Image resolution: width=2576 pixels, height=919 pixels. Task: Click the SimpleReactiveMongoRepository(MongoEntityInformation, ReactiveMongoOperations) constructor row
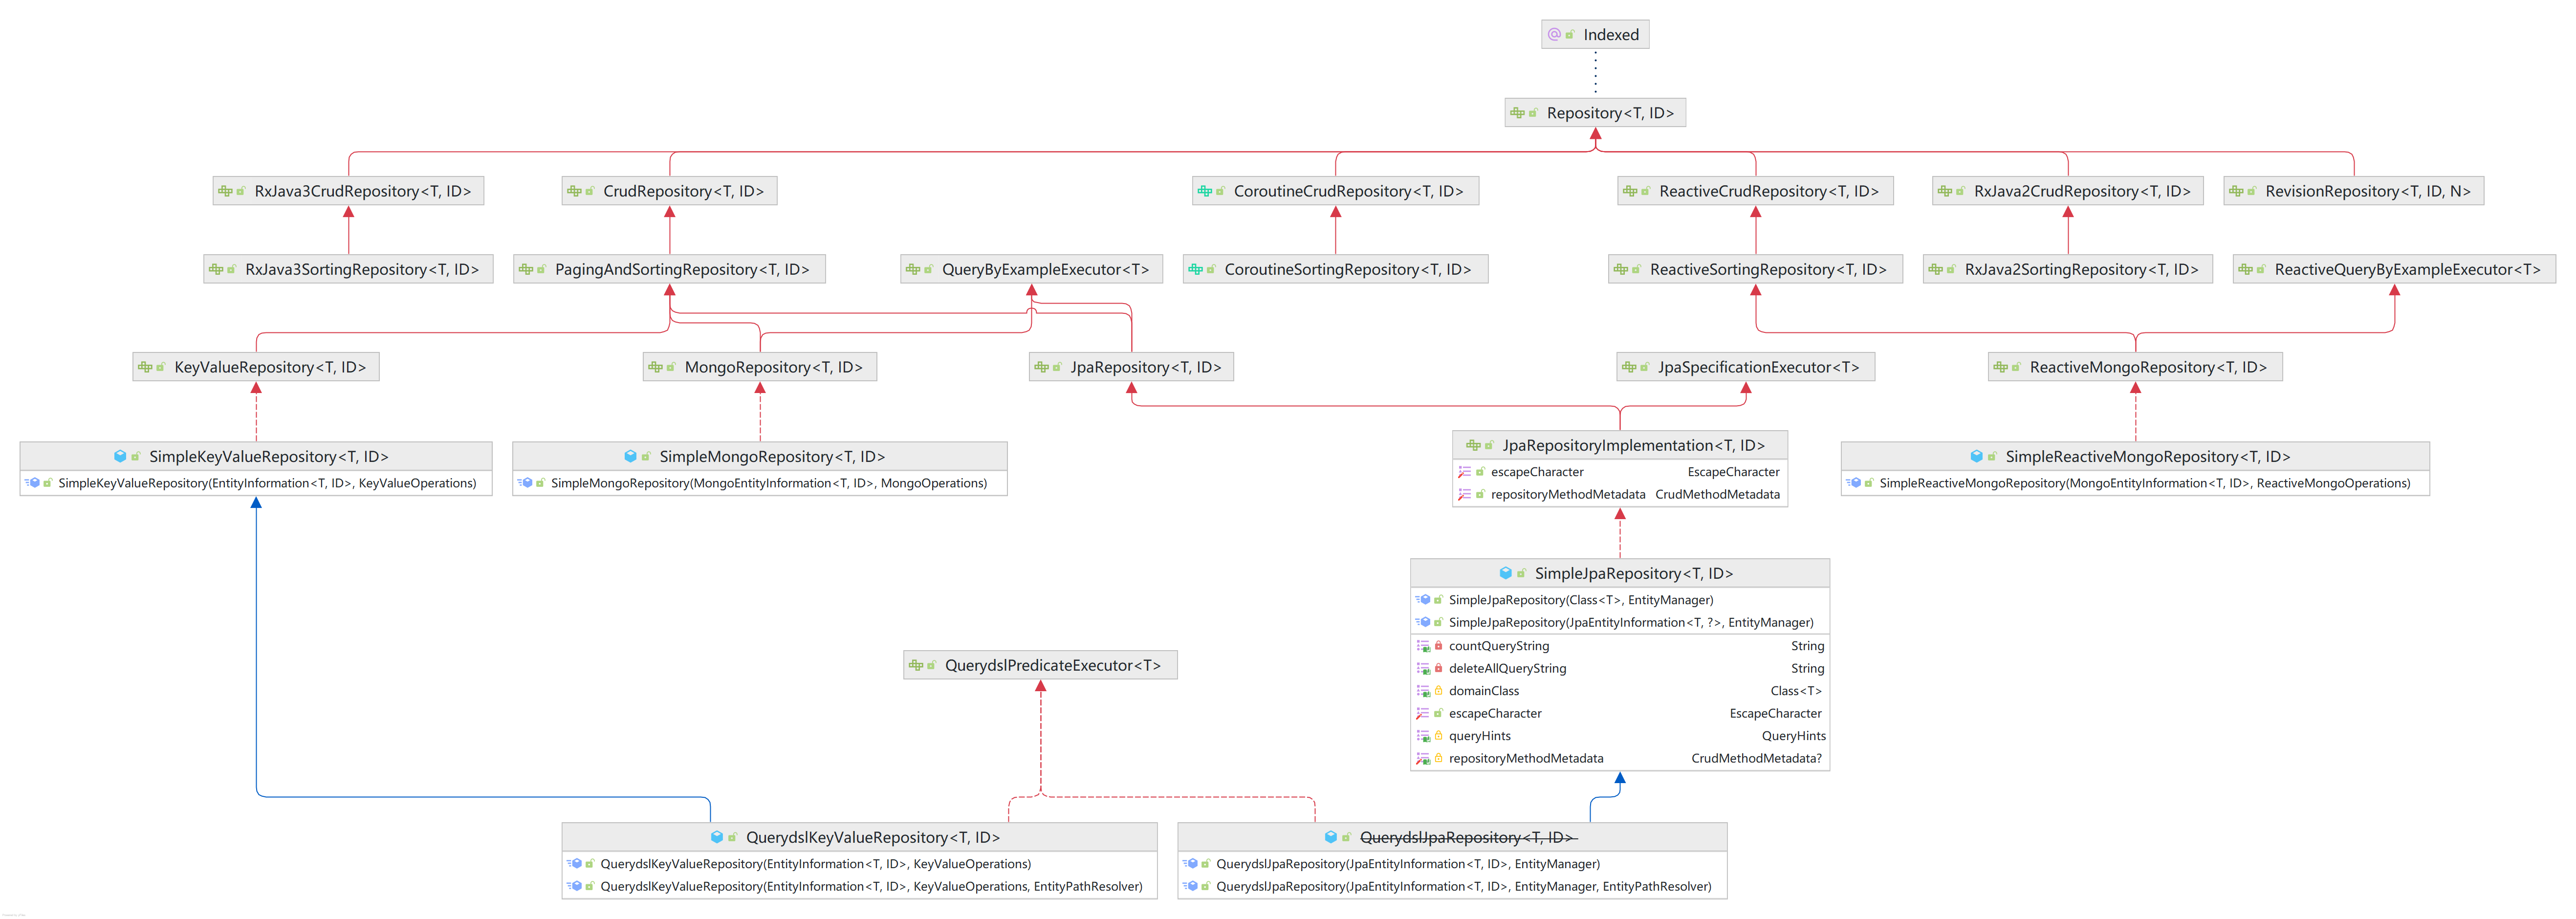tap(2135, 483)
